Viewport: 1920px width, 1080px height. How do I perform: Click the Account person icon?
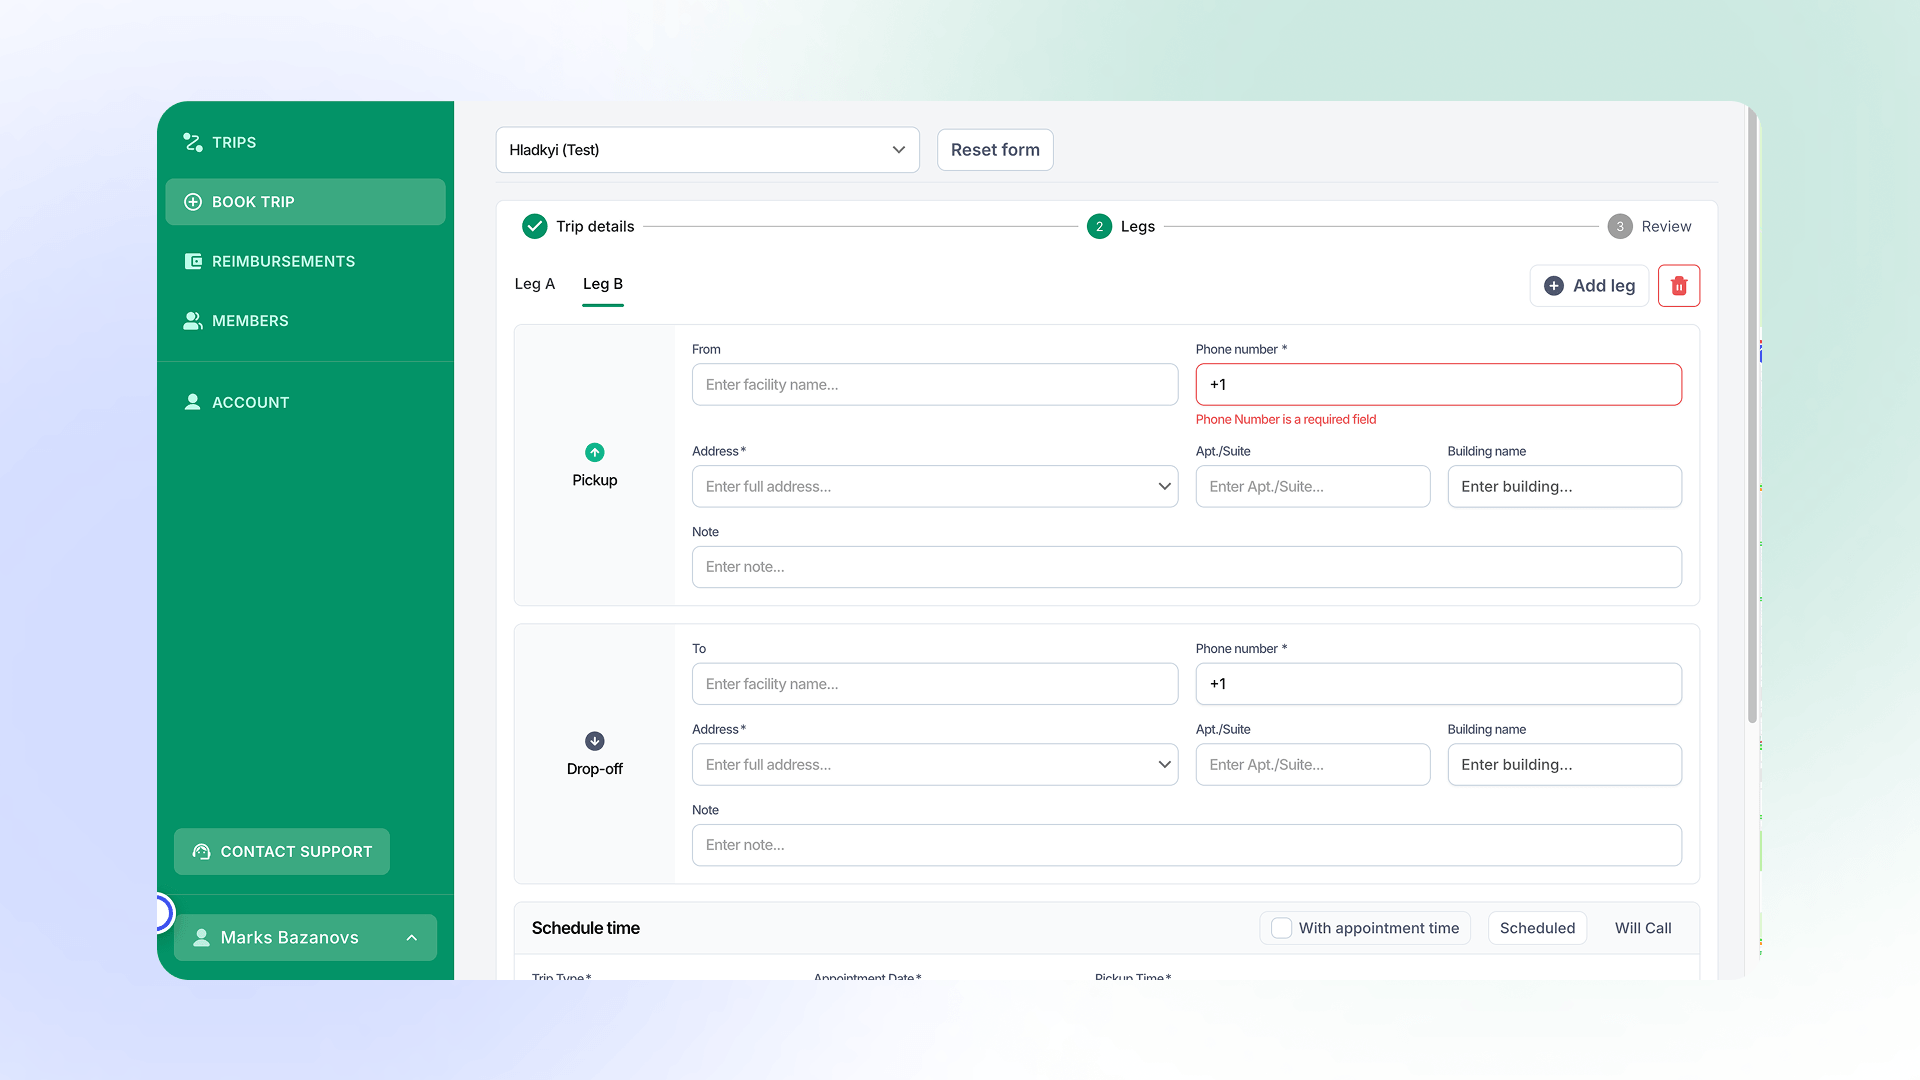pos(192,402)
